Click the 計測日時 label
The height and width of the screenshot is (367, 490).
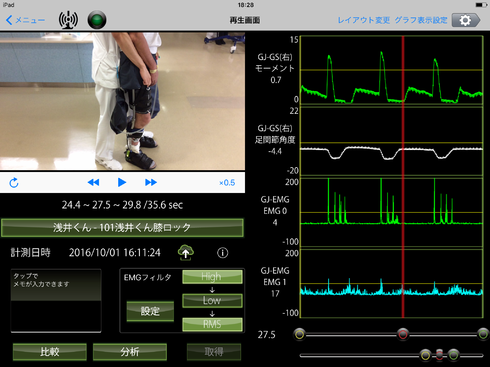30,252
